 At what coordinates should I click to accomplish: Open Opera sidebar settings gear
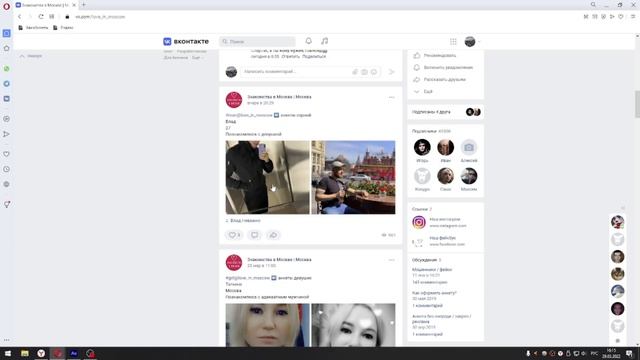coord(7,184)
